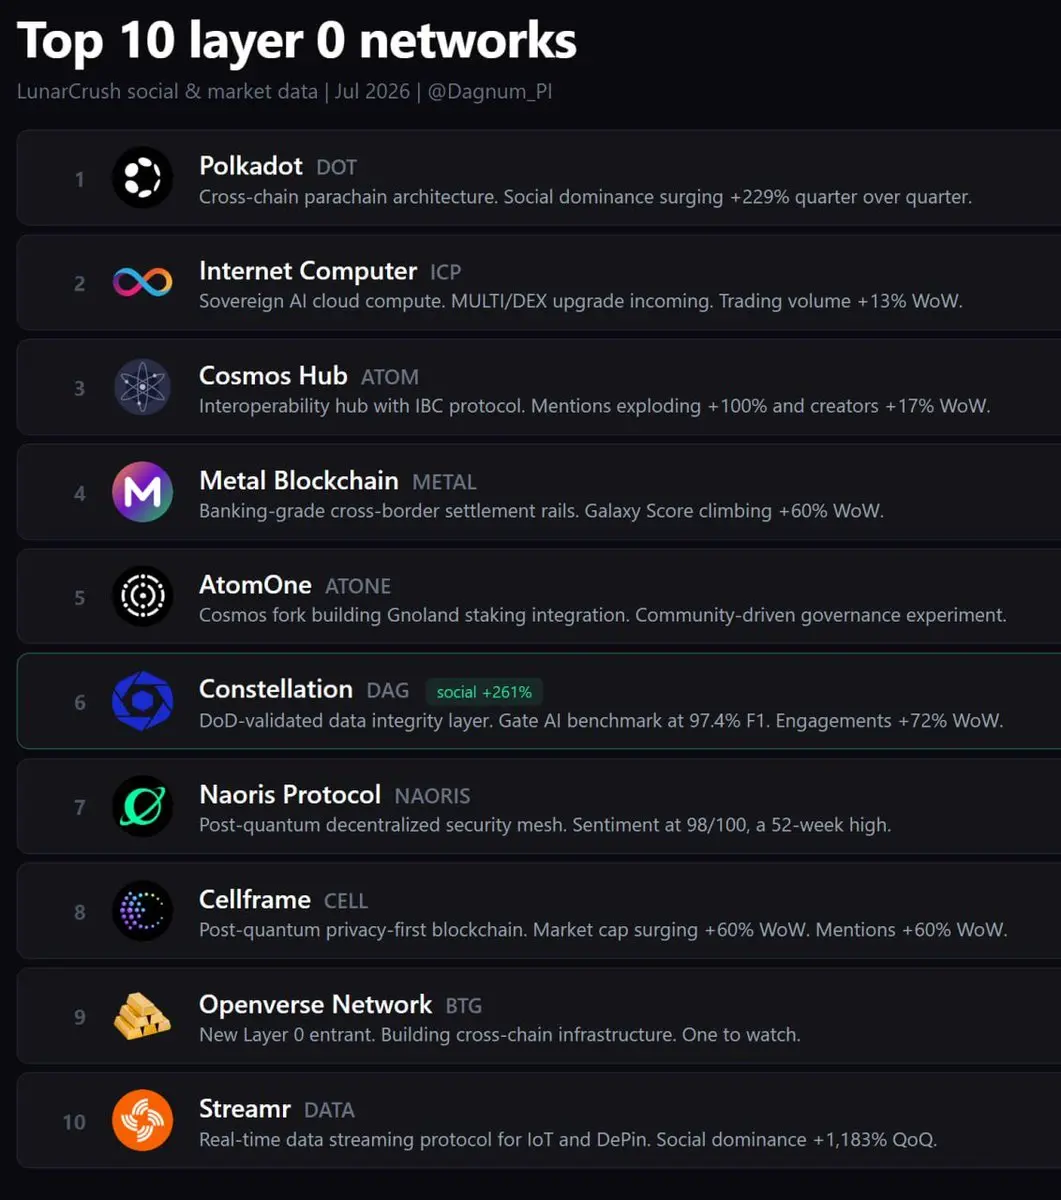Open the Polkadot project name
The height and width of the screenshot is (1200, 1061).
pos(251,165)
